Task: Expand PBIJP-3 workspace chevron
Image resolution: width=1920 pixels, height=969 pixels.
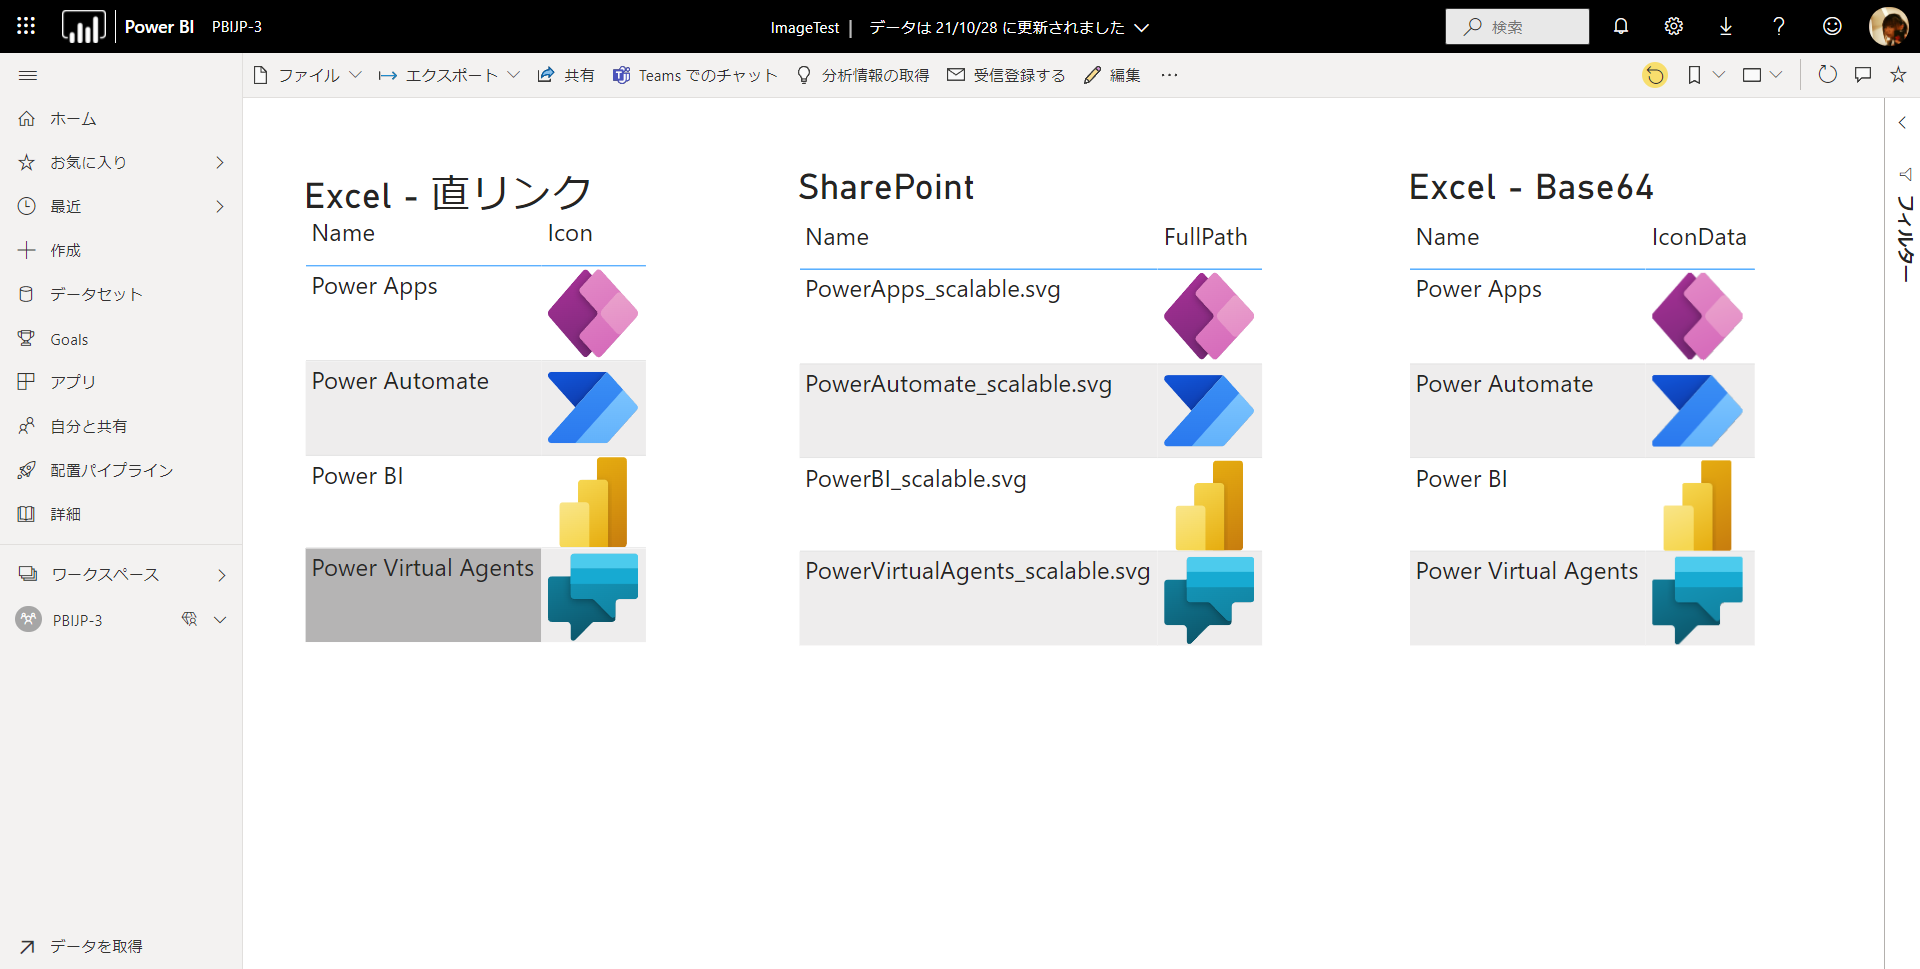Action: tap(220, 620)
